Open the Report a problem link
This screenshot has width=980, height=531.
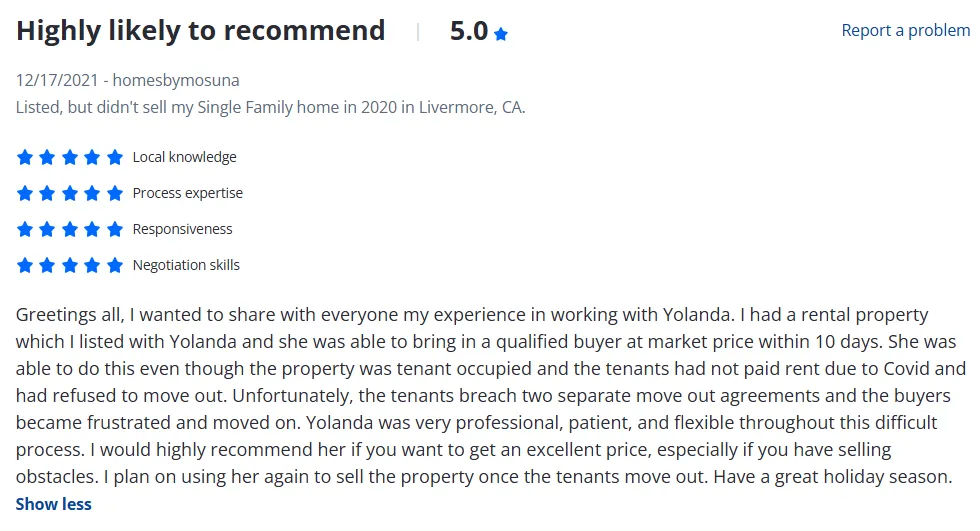pos(906,30)
